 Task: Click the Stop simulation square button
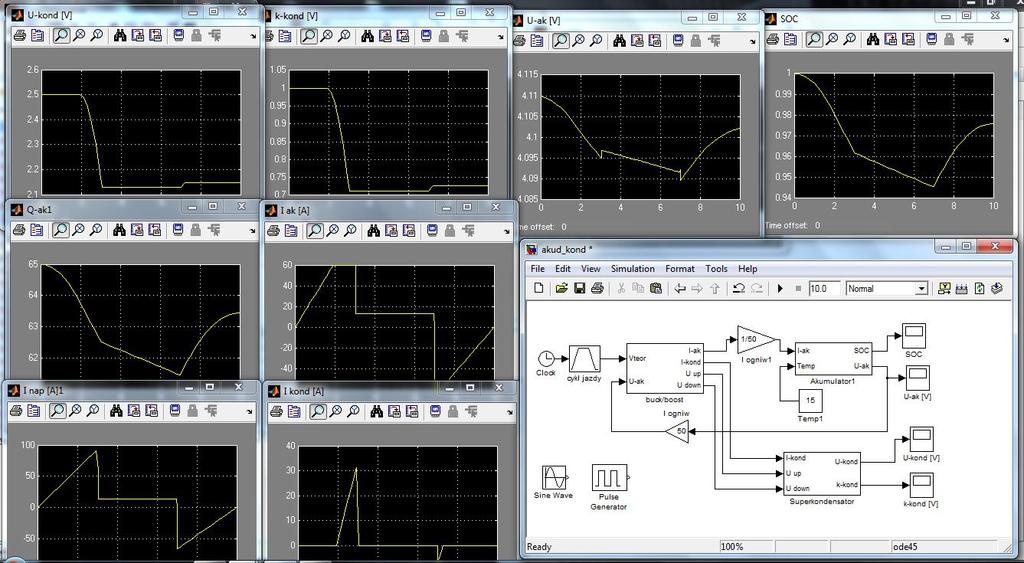pyautogui.click(x=798, y=288)
